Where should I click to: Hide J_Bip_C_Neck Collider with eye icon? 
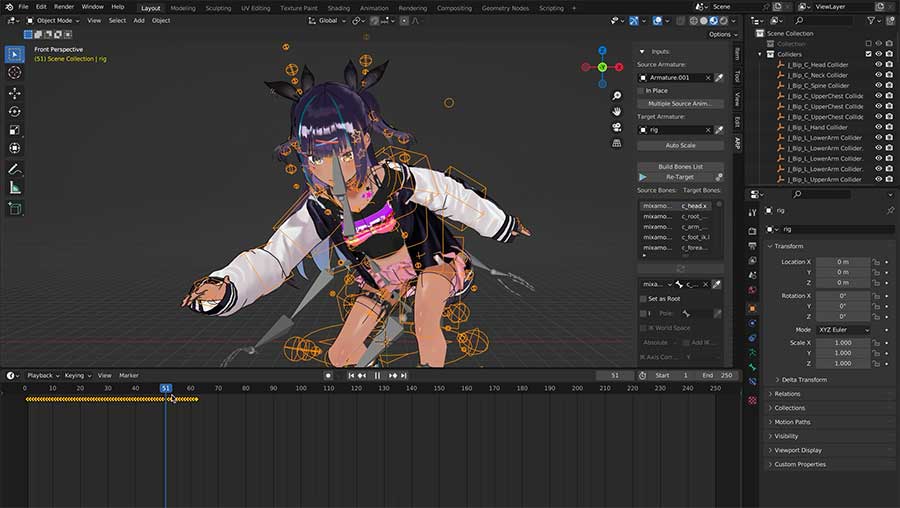878,75
